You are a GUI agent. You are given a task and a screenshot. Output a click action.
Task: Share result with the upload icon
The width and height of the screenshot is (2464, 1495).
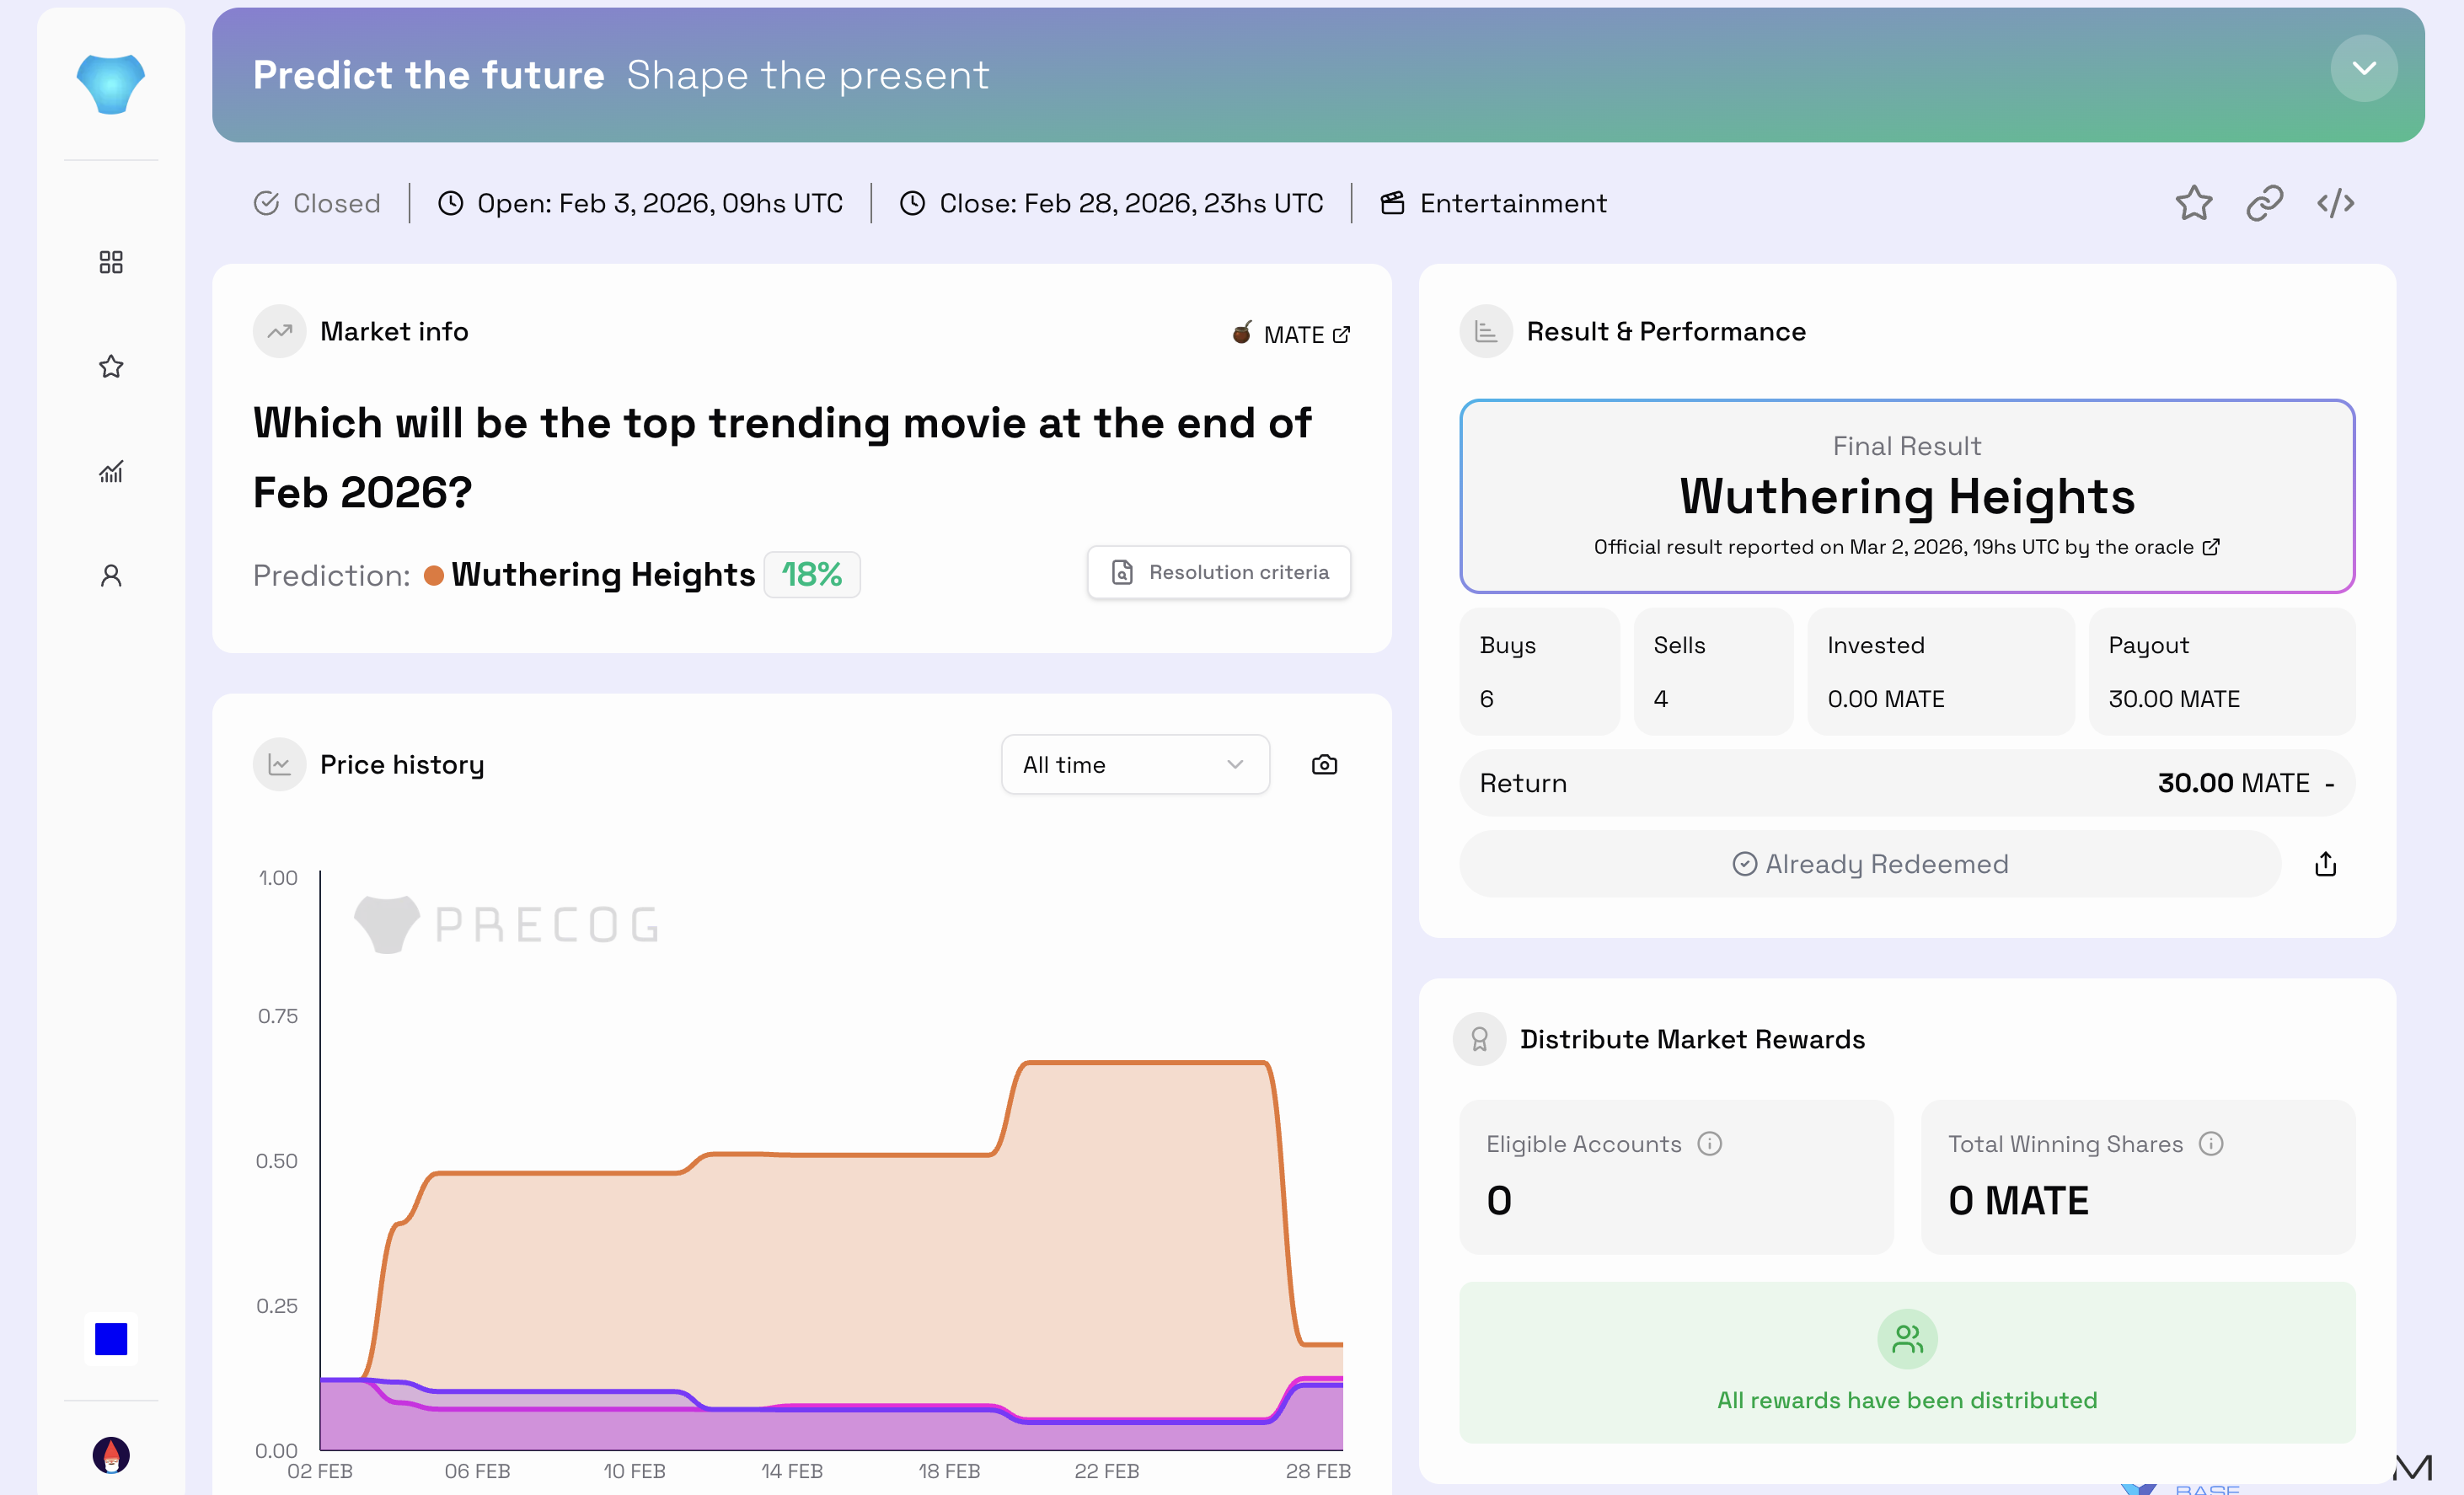point(2325,864)
